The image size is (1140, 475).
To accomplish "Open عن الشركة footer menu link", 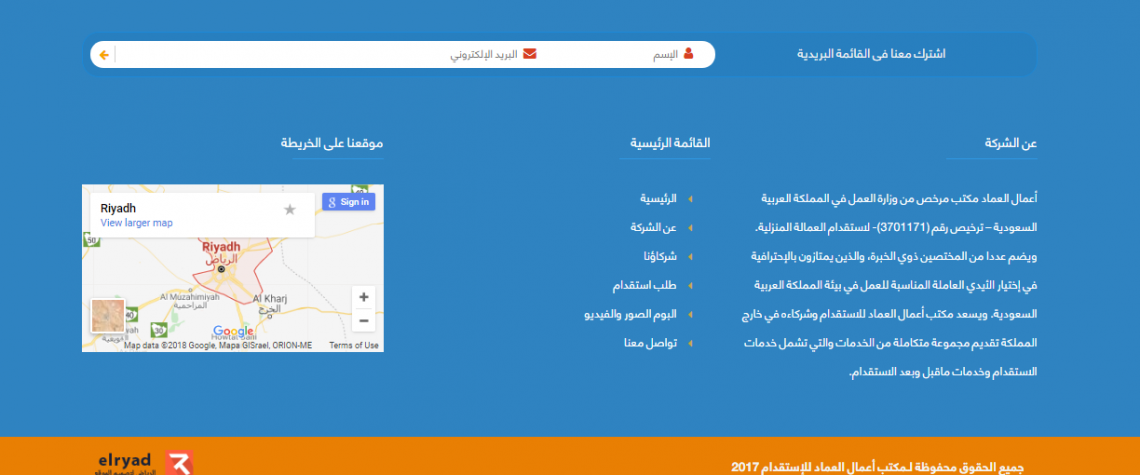I will (x=653, y=228).
